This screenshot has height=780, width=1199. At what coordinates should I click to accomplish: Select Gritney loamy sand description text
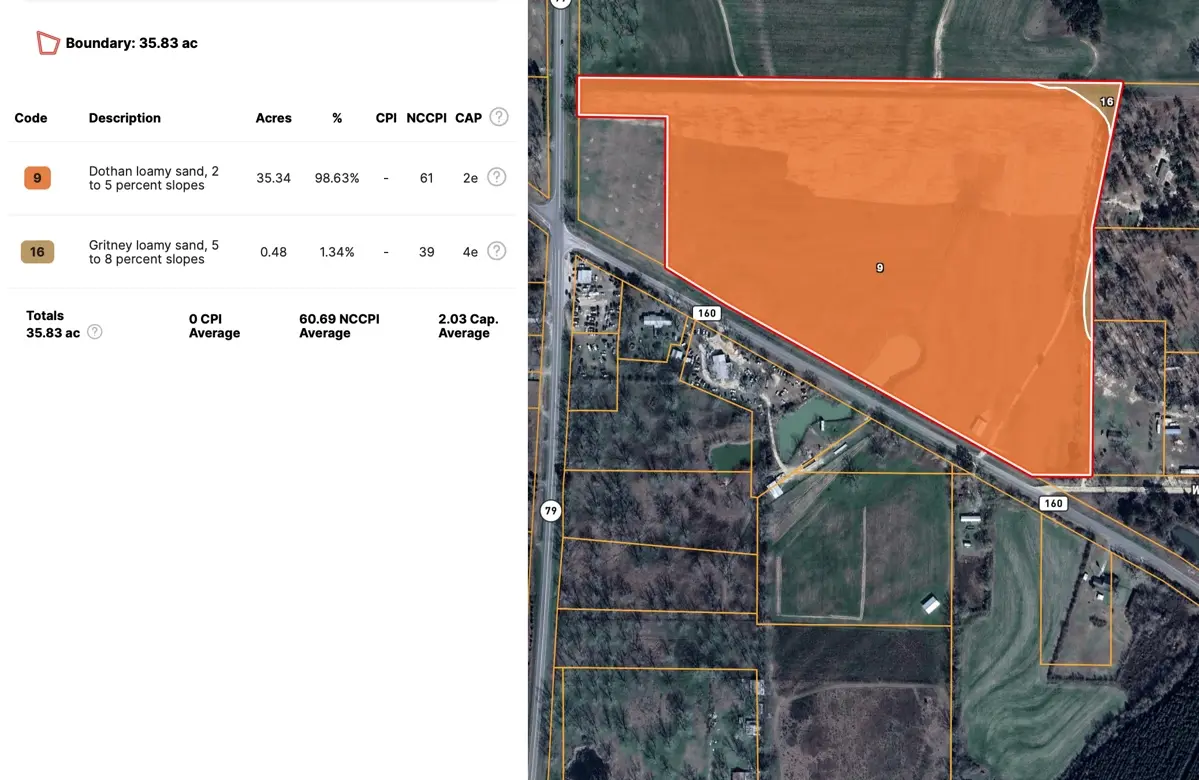point(153,252)
